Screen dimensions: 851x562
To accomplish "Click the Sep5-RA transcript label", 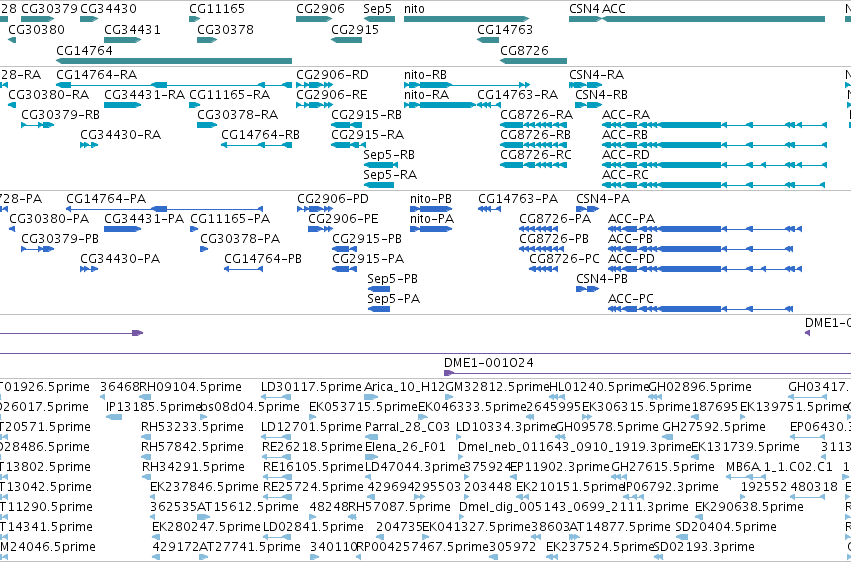I will pos(390,175).
